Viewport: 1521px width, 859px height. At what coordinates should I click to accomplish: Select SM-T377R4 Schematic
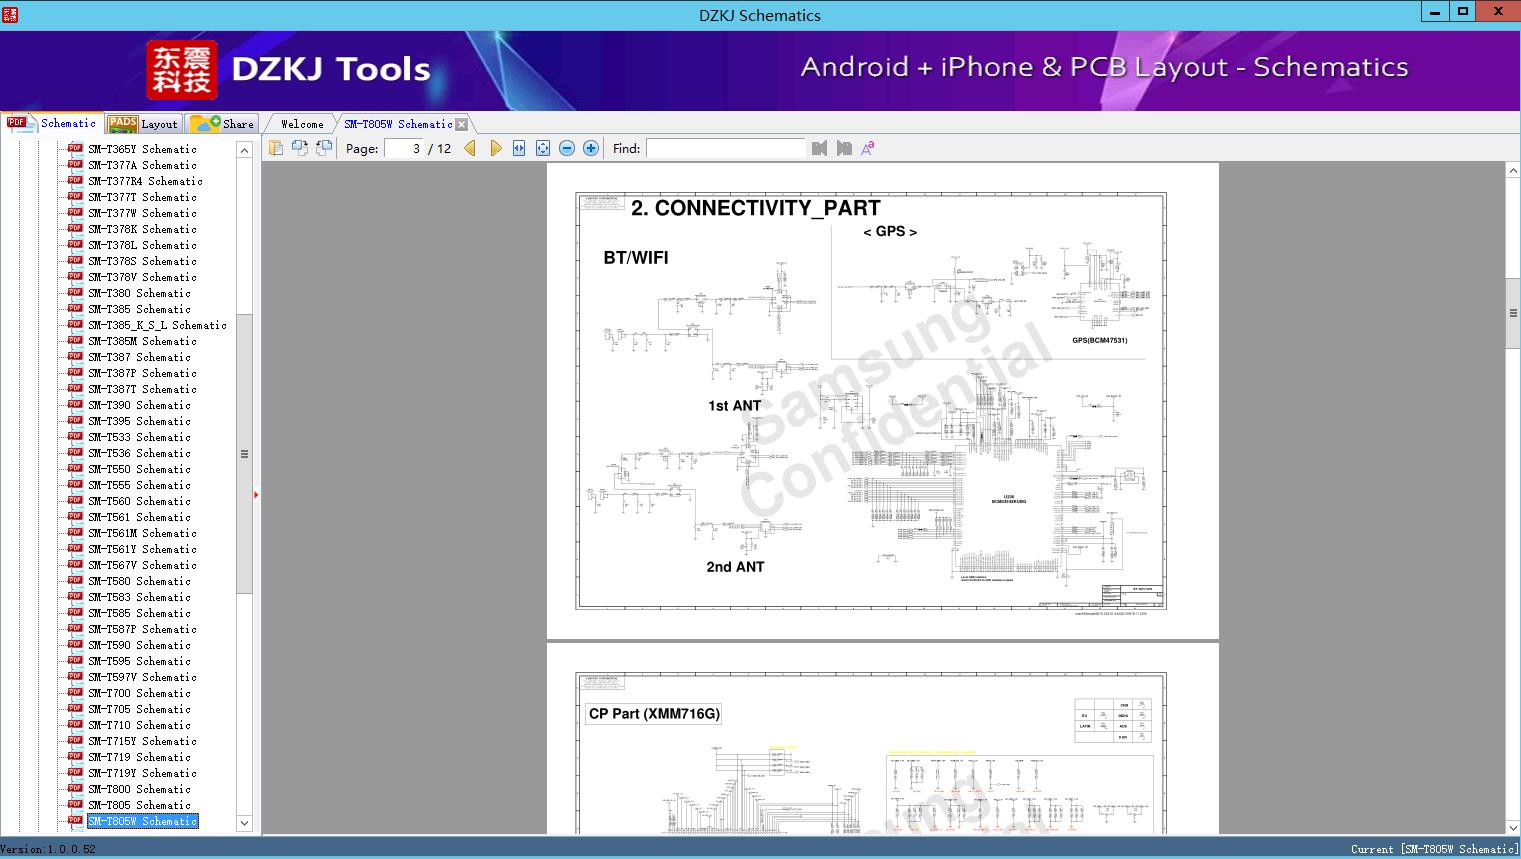coord(145,181)
